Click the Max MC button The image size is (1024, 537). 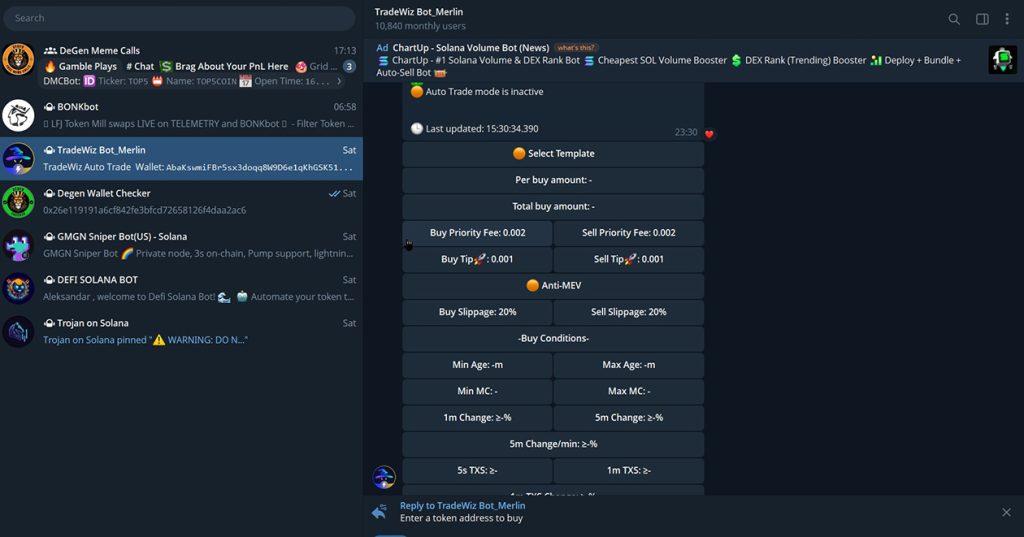pos(628,391)
